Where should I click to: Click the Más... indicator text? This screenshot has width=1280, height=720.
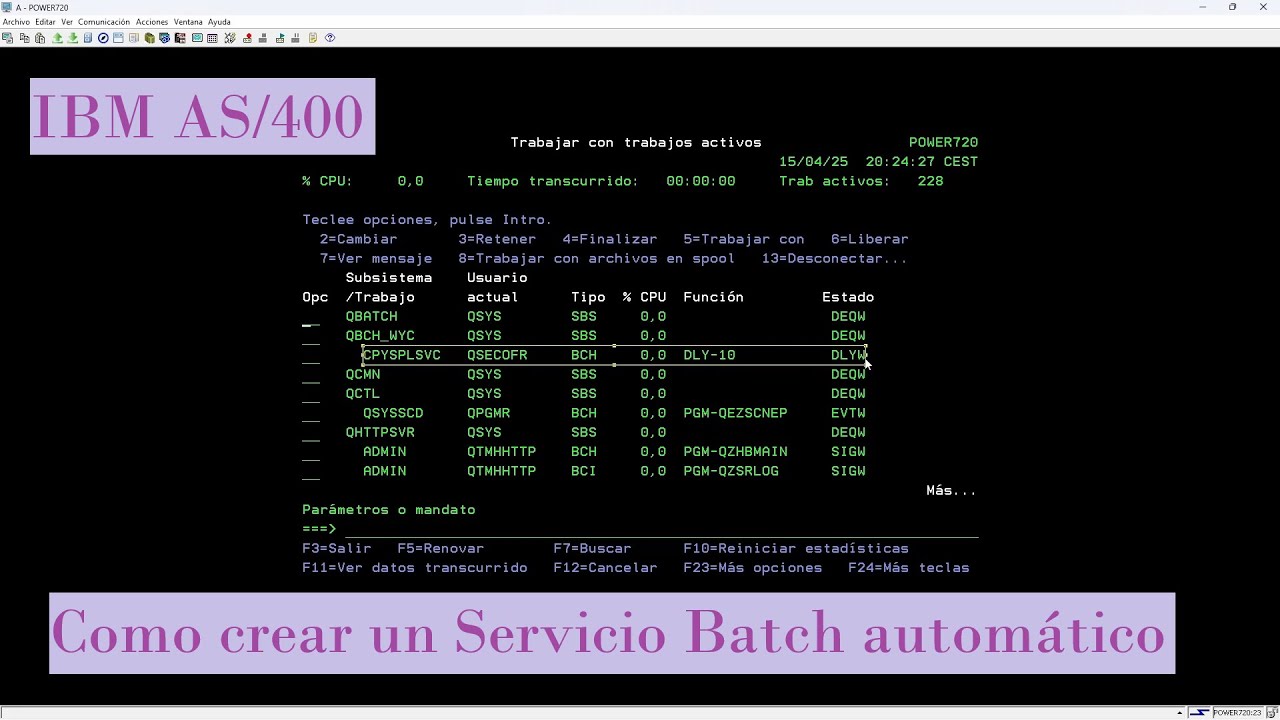[951, 491]
